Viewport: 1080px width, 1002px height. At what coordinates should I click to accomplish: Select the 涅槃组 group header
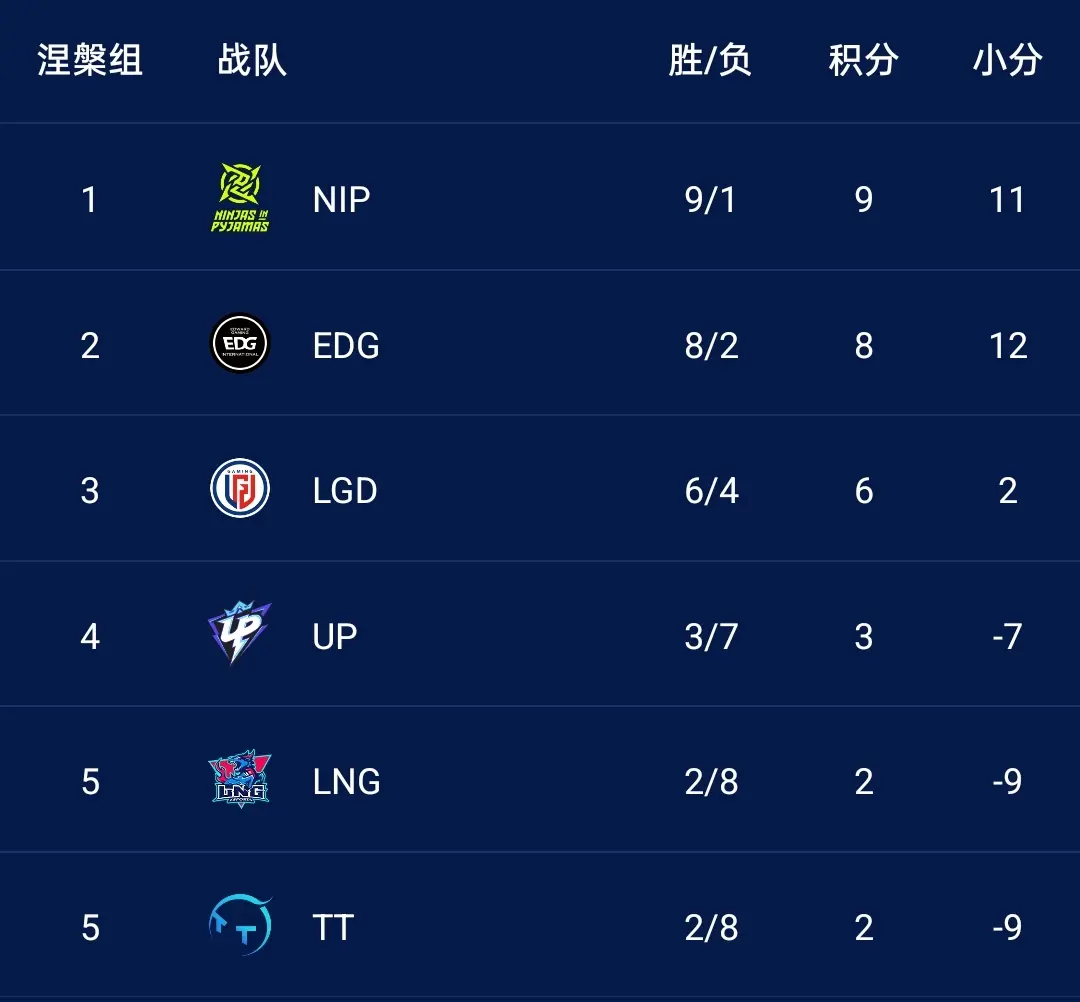click(x=90, y=60)
